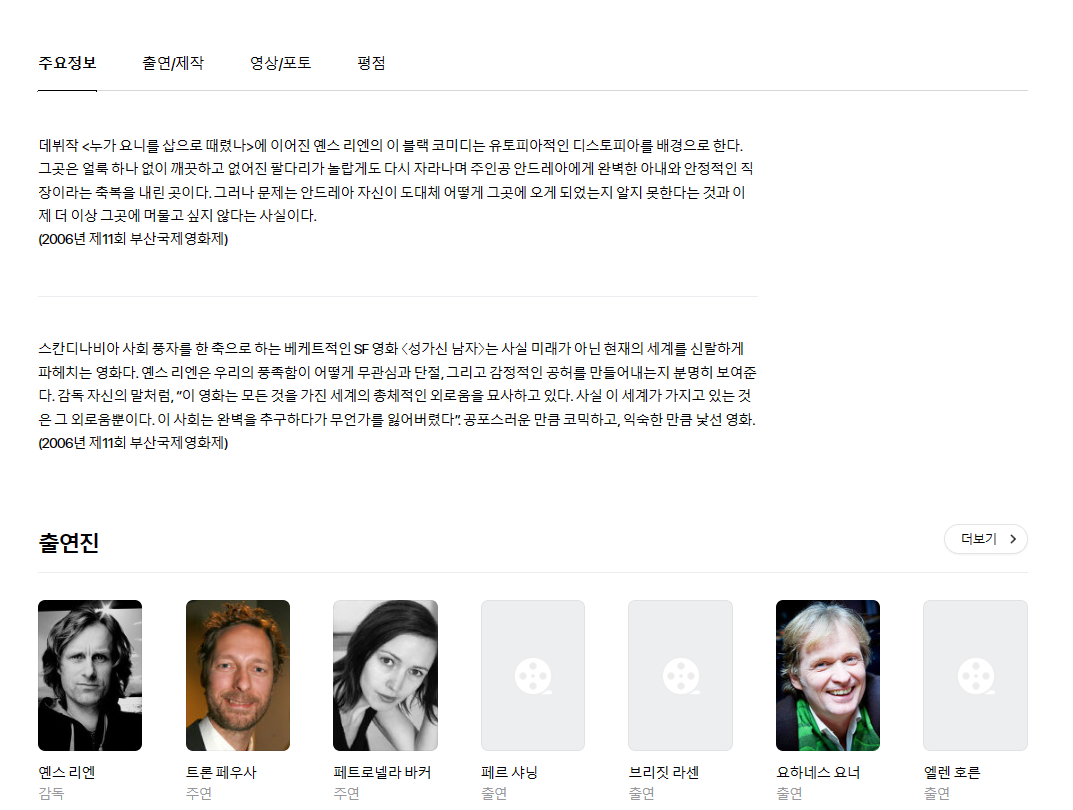The width and height of the screenshot is (1073, 810).
Task: Open 요하네스 요너 photo thumbnail
Action: coord(828,675)
